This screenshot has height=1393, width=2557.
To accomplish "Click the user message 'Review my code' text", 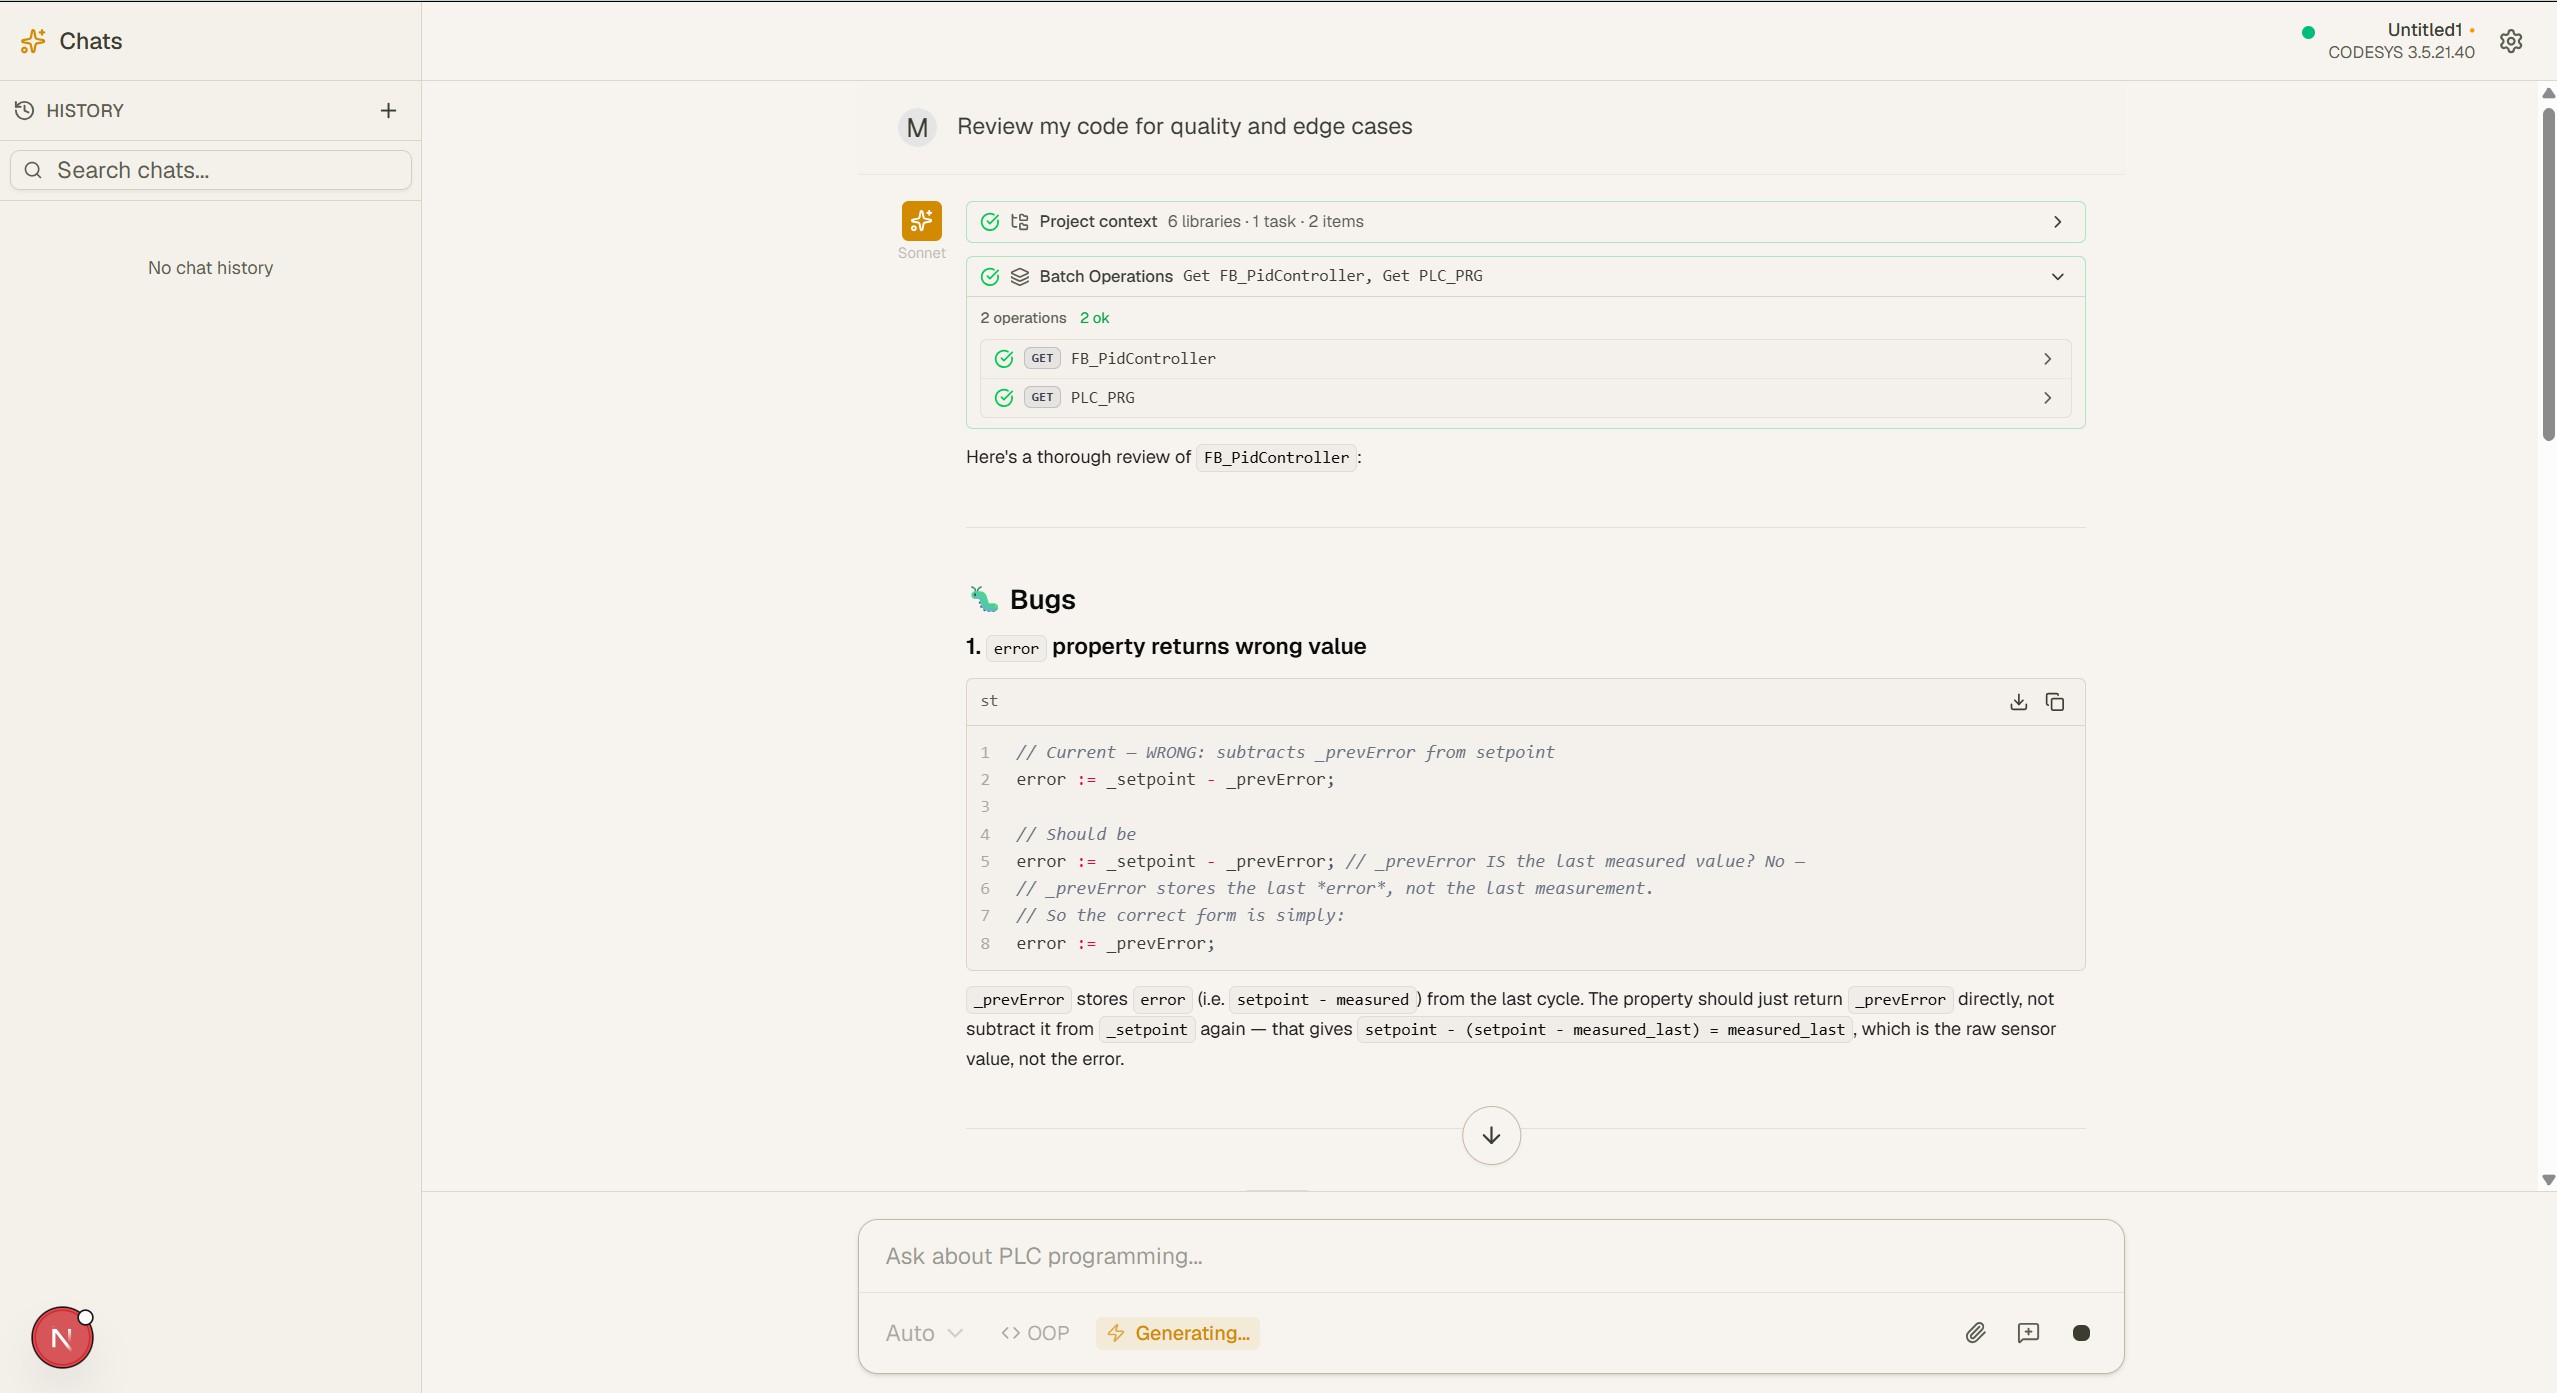I will (x=1185, y=126).
